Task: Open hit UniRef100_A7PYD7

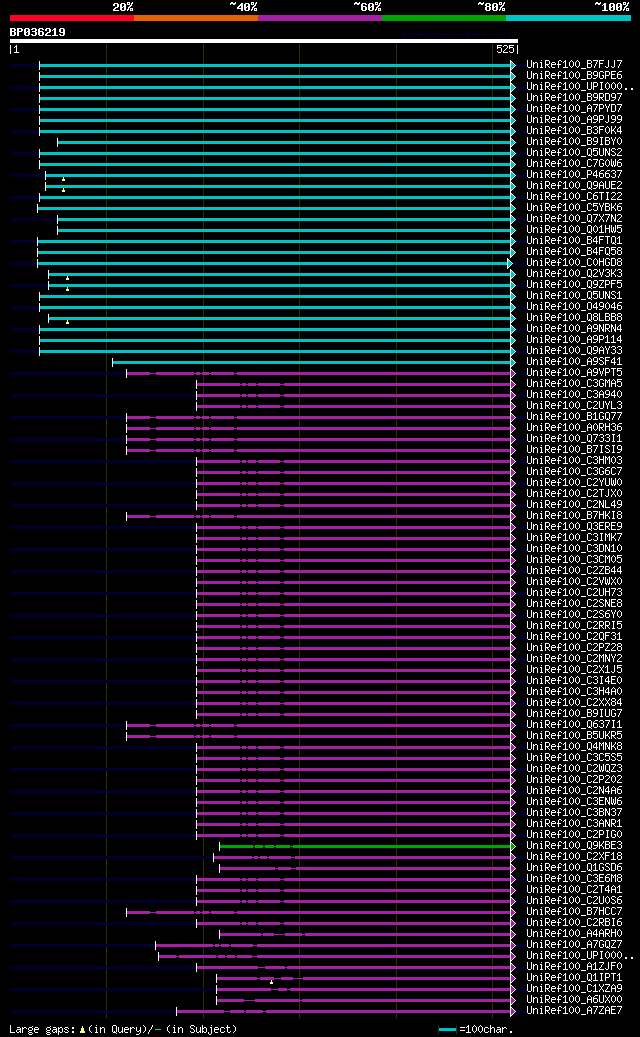Action: [574, 109]
